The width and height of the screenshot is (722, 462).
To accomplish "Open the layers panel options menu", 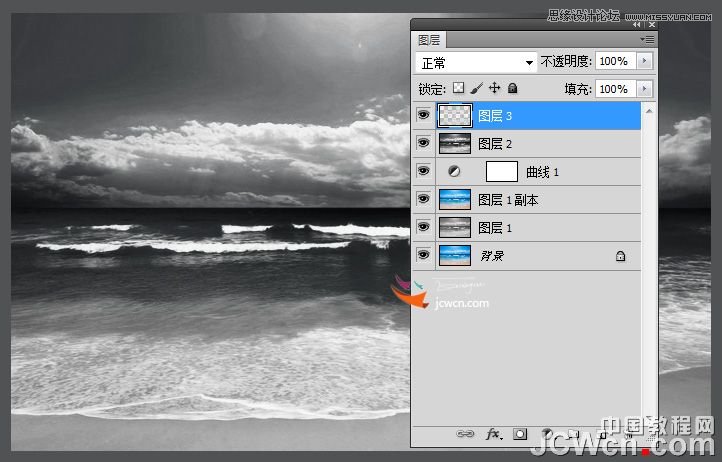I will point(647,39).
